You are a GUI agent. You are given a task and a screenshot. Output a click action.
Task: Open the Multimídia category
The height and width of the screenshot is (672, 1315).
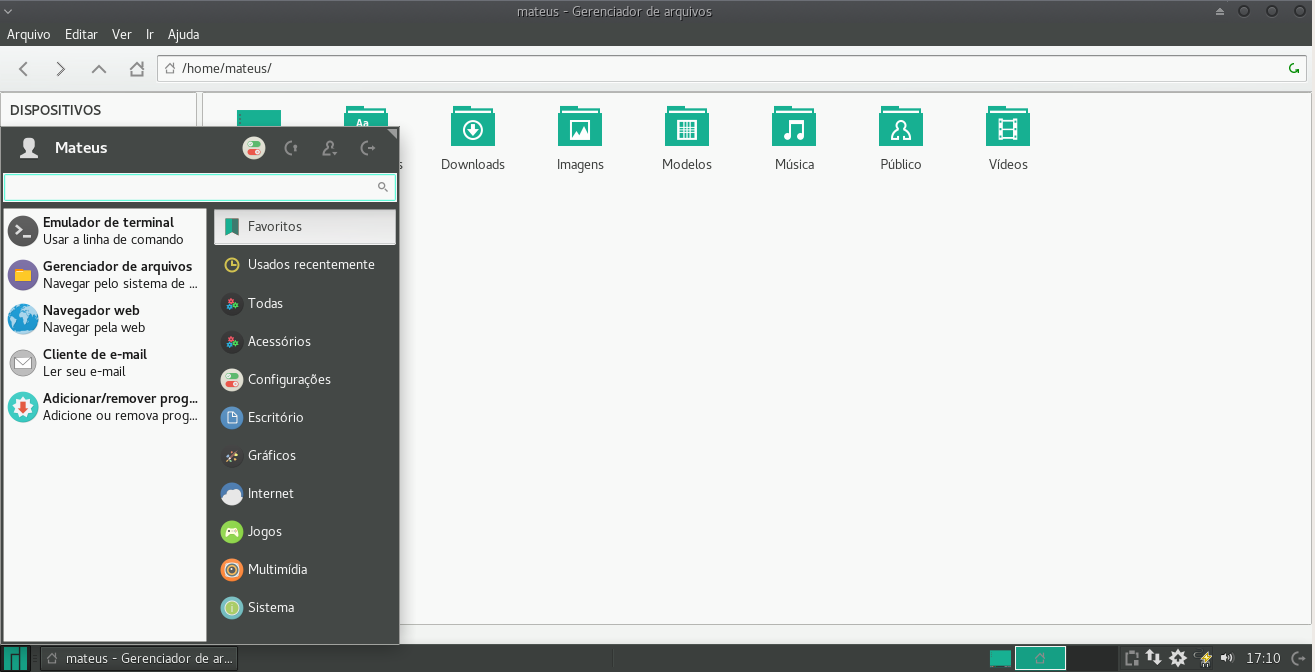(305, 569)
